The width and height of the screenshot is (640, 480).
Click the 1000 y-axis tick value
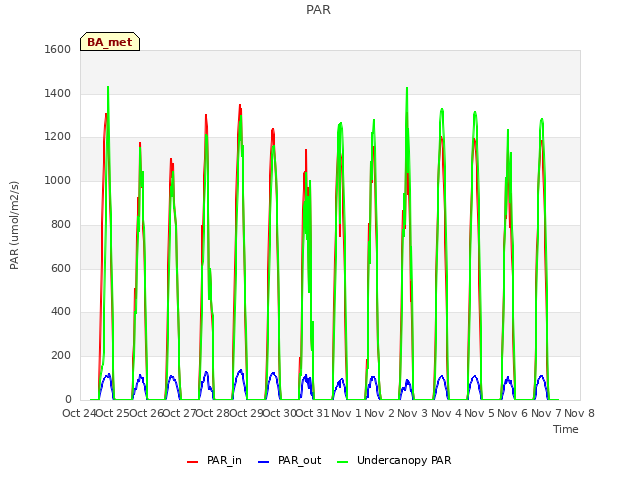click(x=58, y=180)
